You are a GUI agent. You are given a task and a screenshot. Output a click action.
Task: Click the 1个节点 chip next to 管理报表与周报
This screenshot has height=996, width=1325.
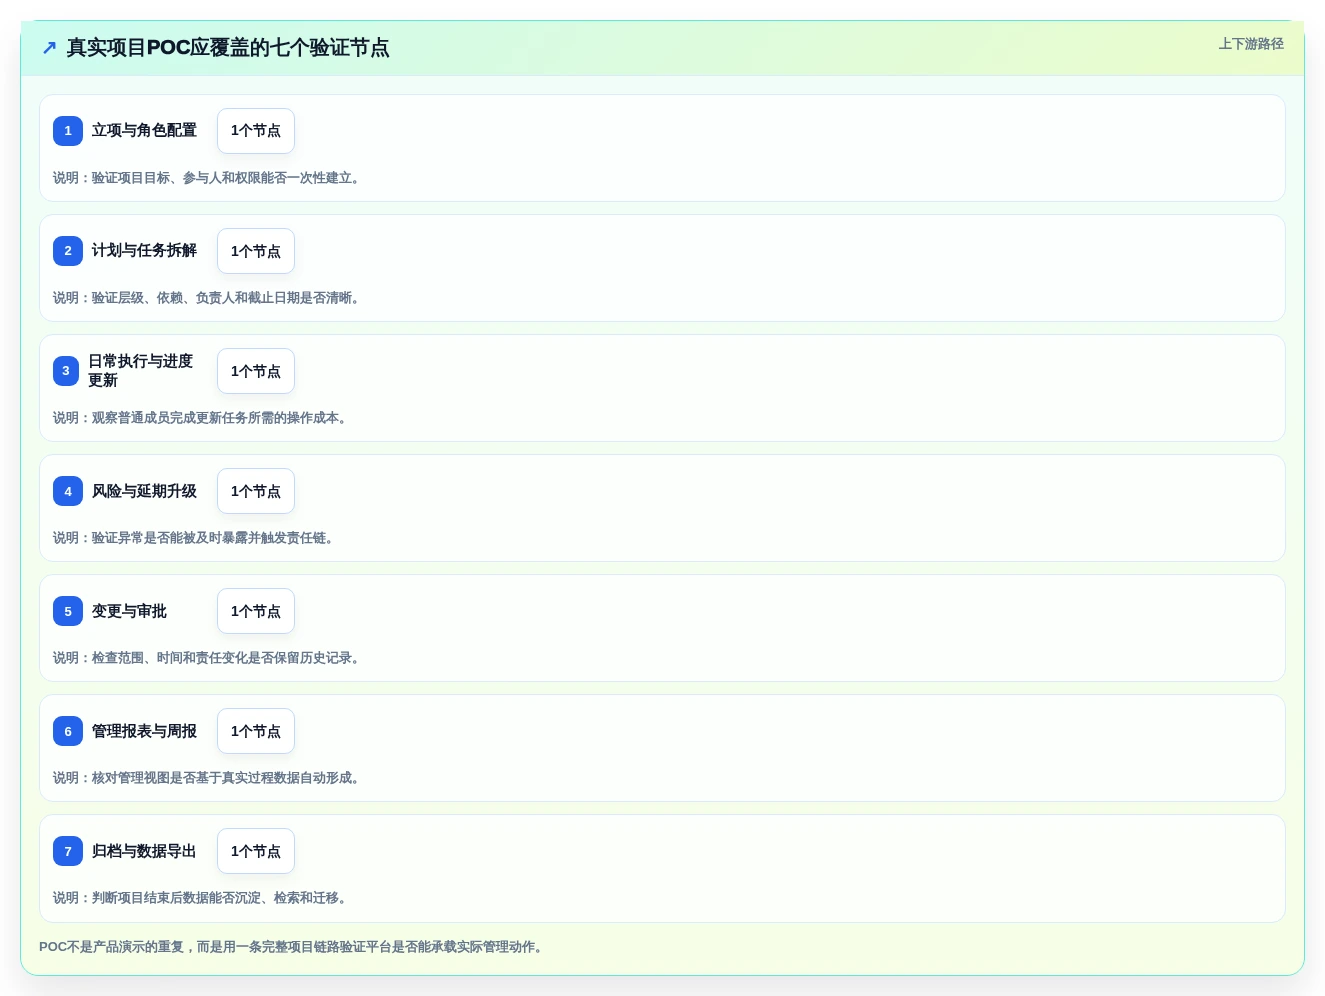tap(256, 731)
